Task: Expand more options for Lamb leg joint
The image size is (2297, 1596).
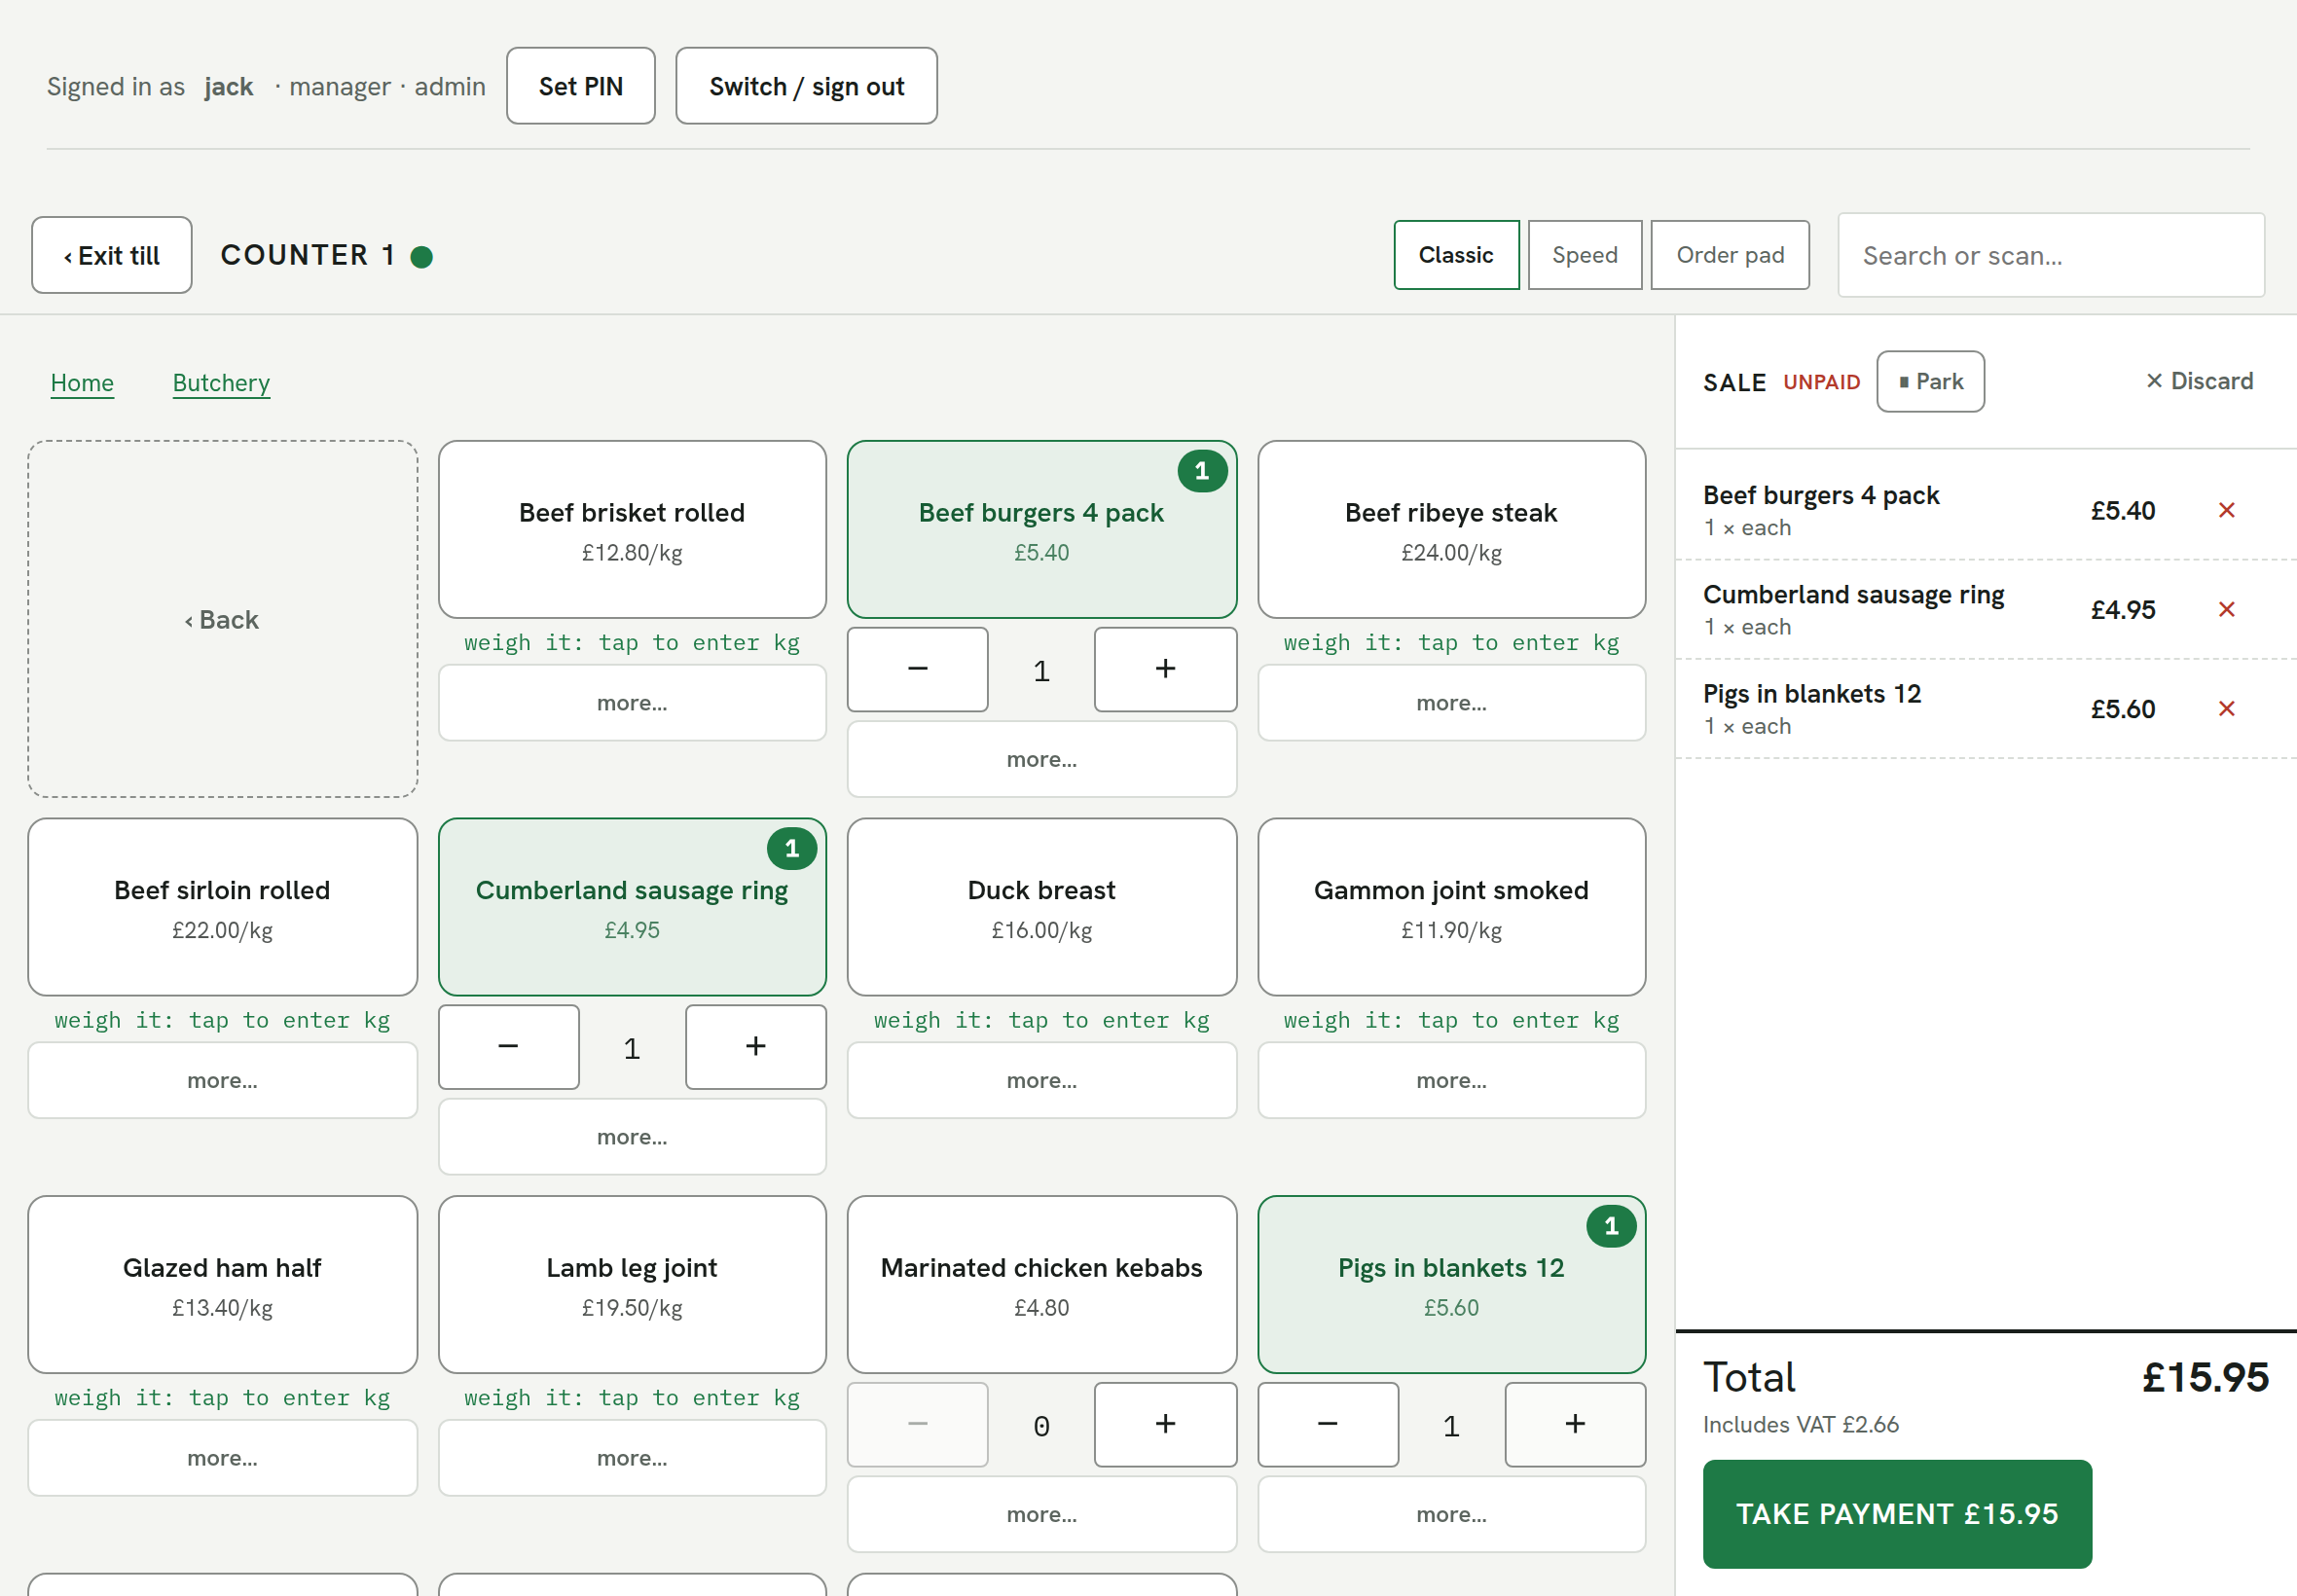Action: pos(632,1458)
